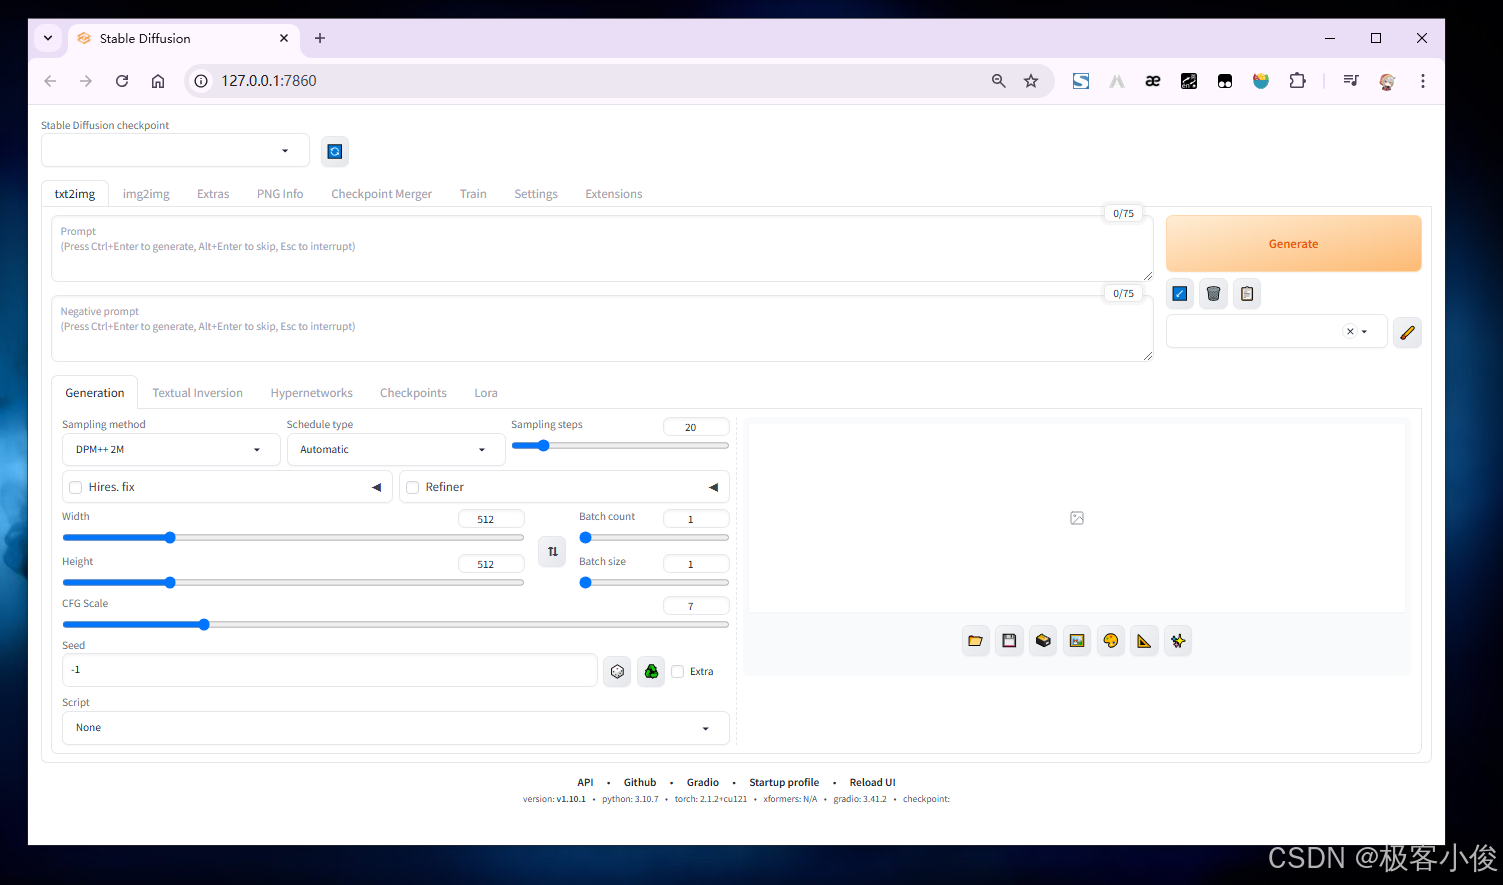Screen dimensions: 1503x885
Task: Open the browser extensions puzzle icon
Action: pyautogui.click(x=1297, y=81)
